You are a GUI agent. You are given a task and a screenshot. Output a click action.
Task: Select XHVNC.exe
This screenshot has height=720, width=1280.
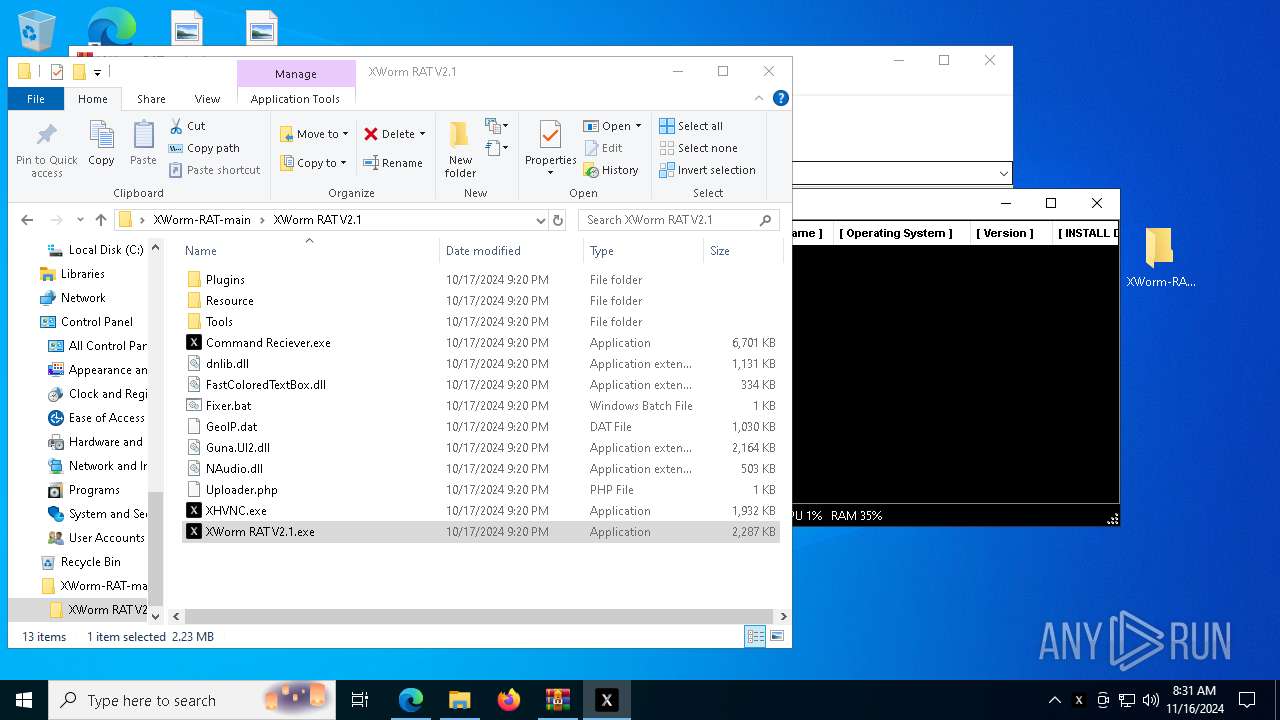(236, 511)
